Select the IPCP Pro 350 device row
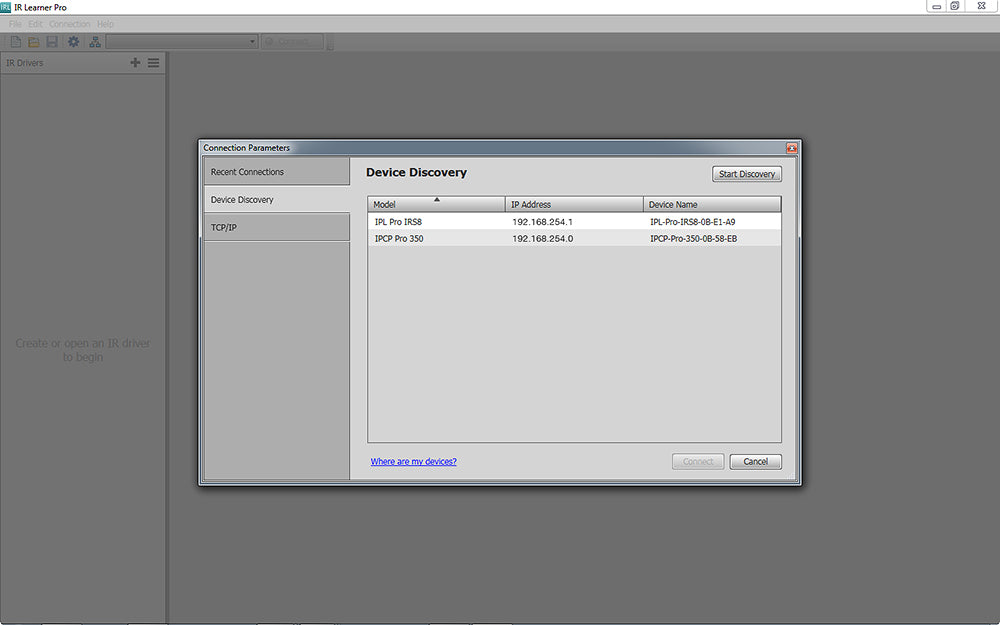1000x625 pixels. pos(574,239)
